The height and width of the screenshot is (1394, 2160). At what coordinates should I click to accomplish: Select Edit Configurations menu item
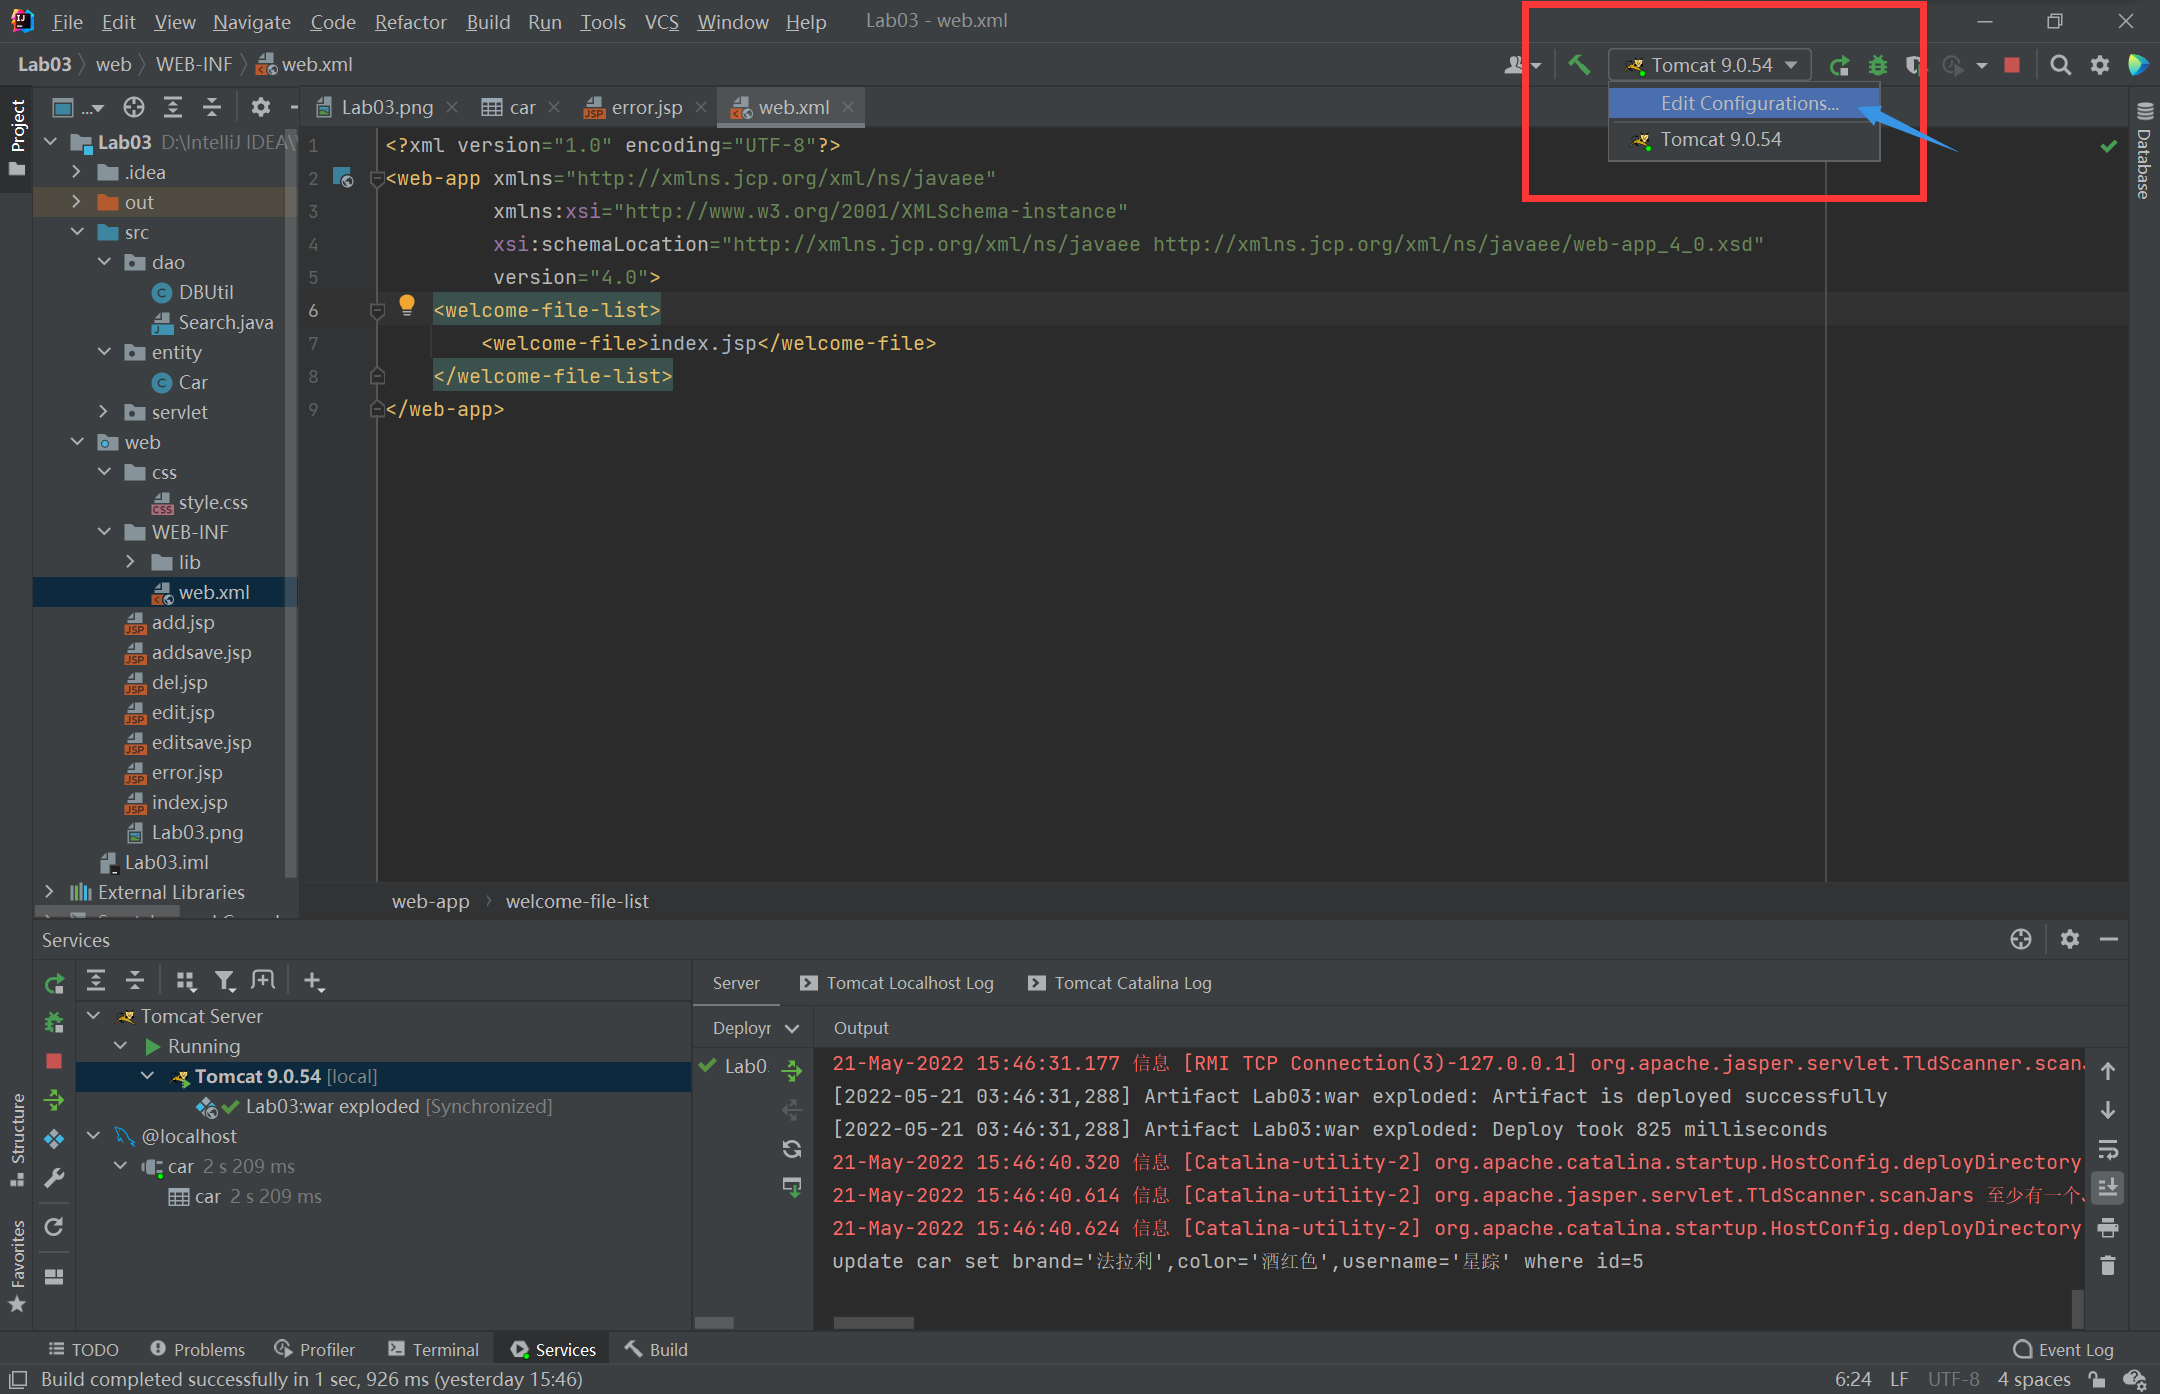(x=1749, y=103)
